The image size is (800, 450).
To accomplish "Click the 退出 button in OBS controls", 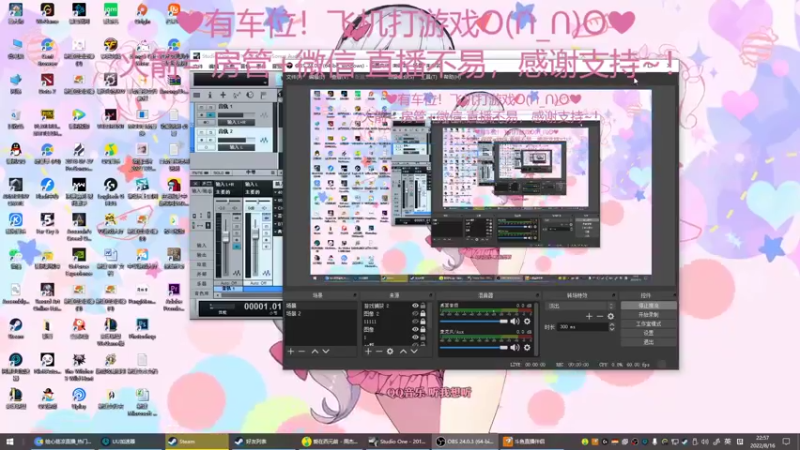I will (648, 342).
